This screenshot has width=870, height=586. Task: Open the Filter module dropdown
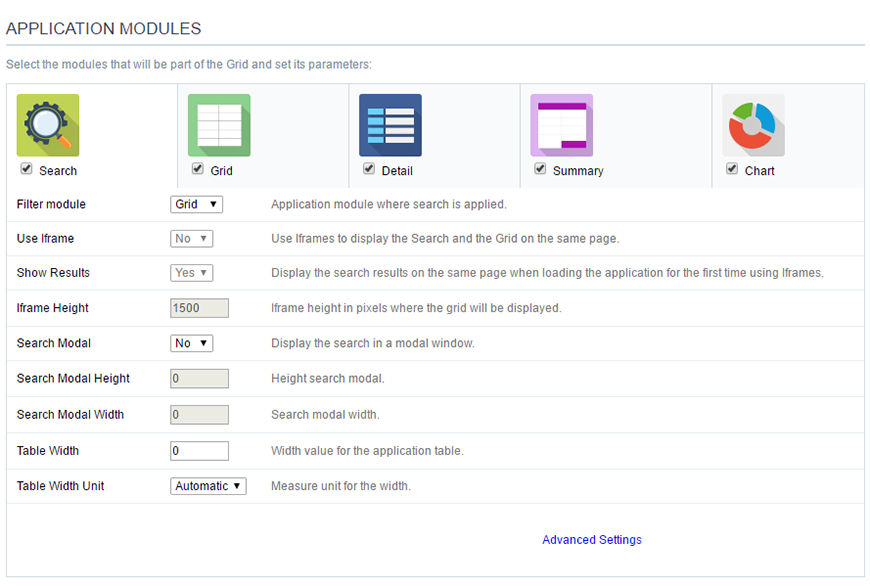point(196,203)
